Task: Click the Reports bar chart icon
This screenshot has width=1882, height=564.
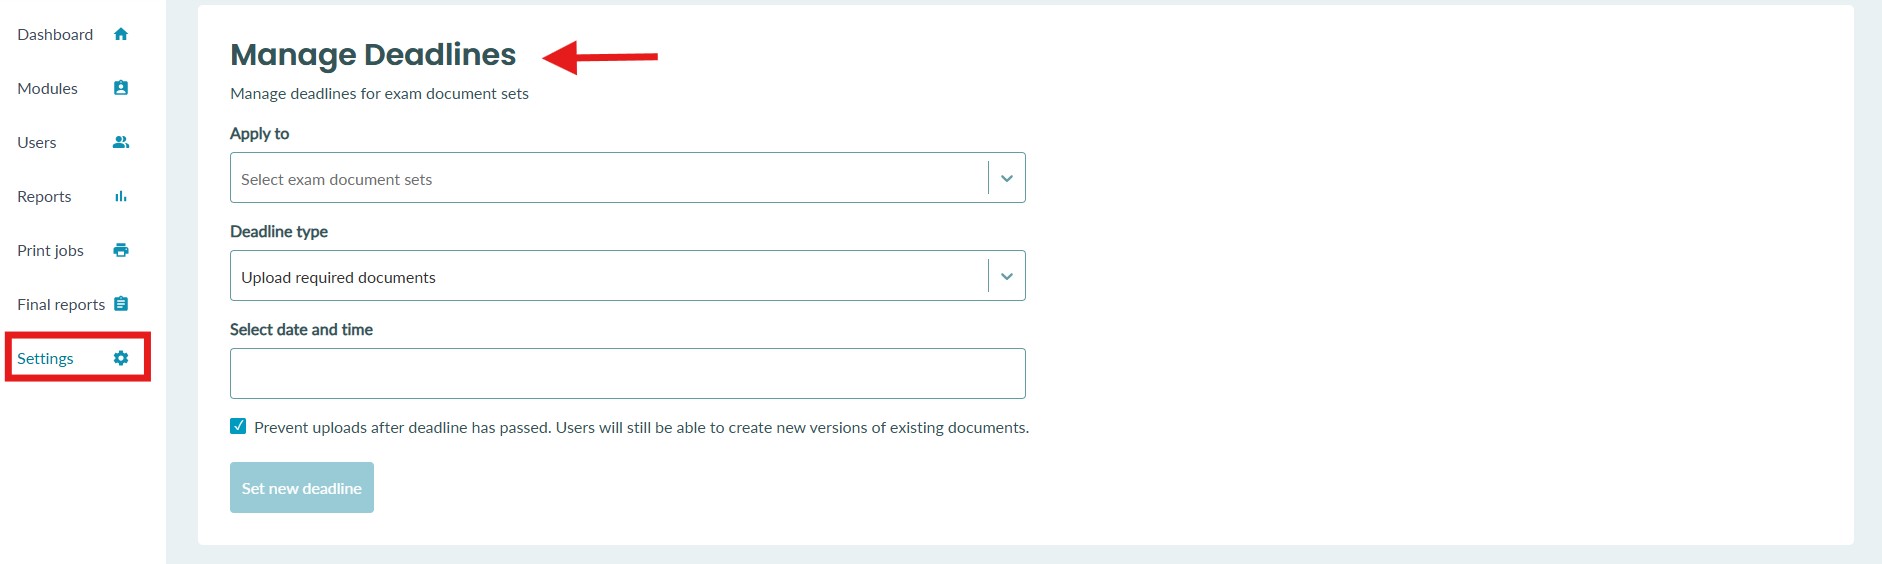Action: 121,196
